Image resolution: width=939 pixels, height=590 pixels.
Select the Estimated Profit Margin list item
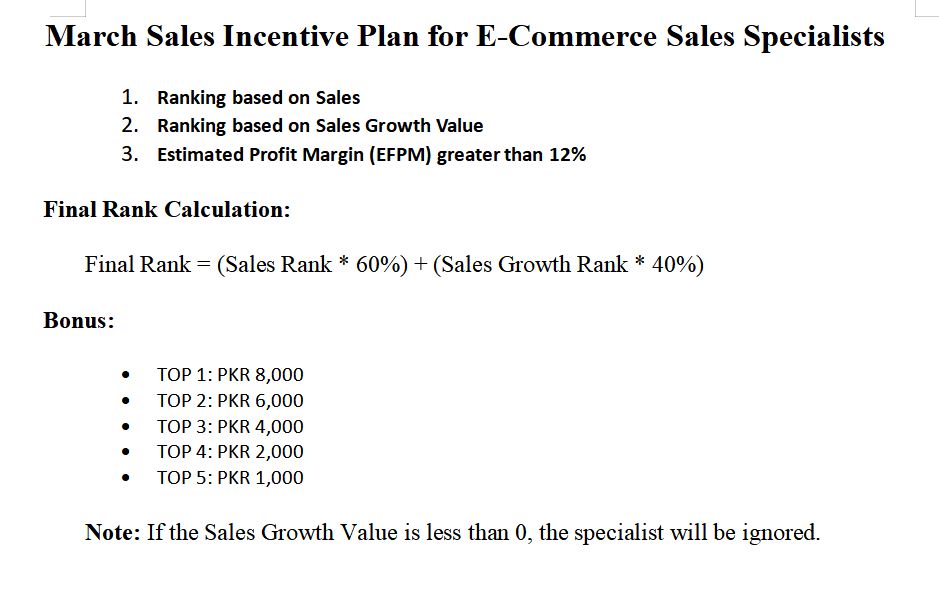371,155
